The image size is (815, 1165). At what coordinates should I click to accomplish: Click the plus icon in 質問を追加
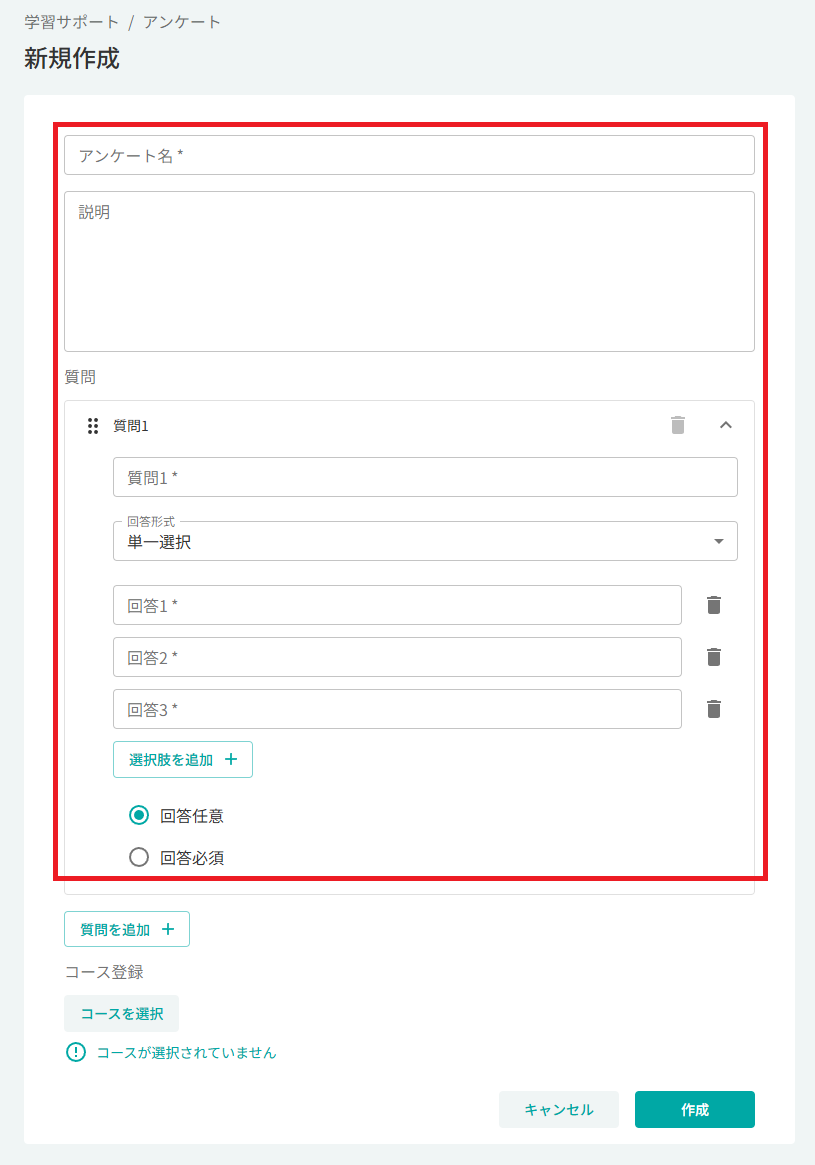click(x=168, y=929)
